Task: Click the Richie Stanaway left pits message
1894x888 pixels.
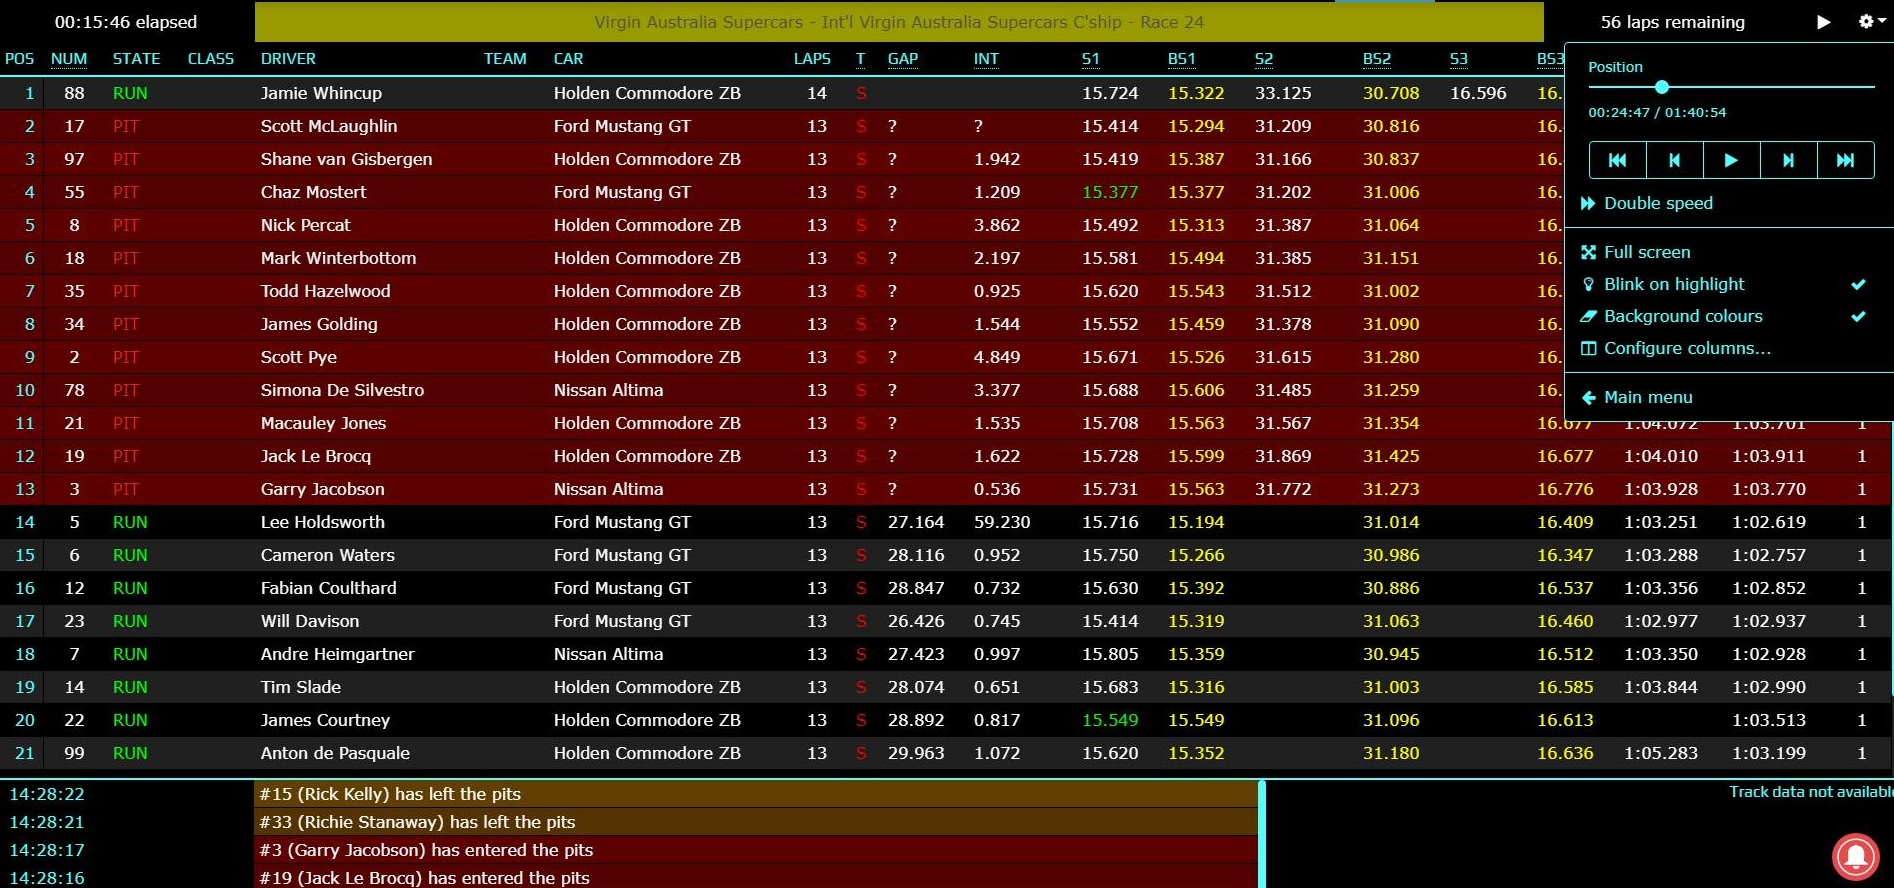Action: tap(756, 822)
